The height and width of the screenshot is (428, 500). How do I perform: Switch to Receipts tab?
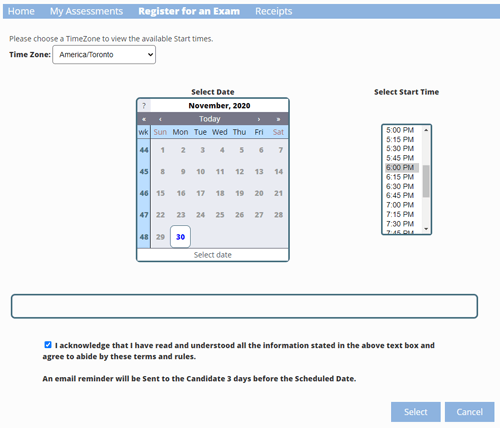(x=274, y=11)
